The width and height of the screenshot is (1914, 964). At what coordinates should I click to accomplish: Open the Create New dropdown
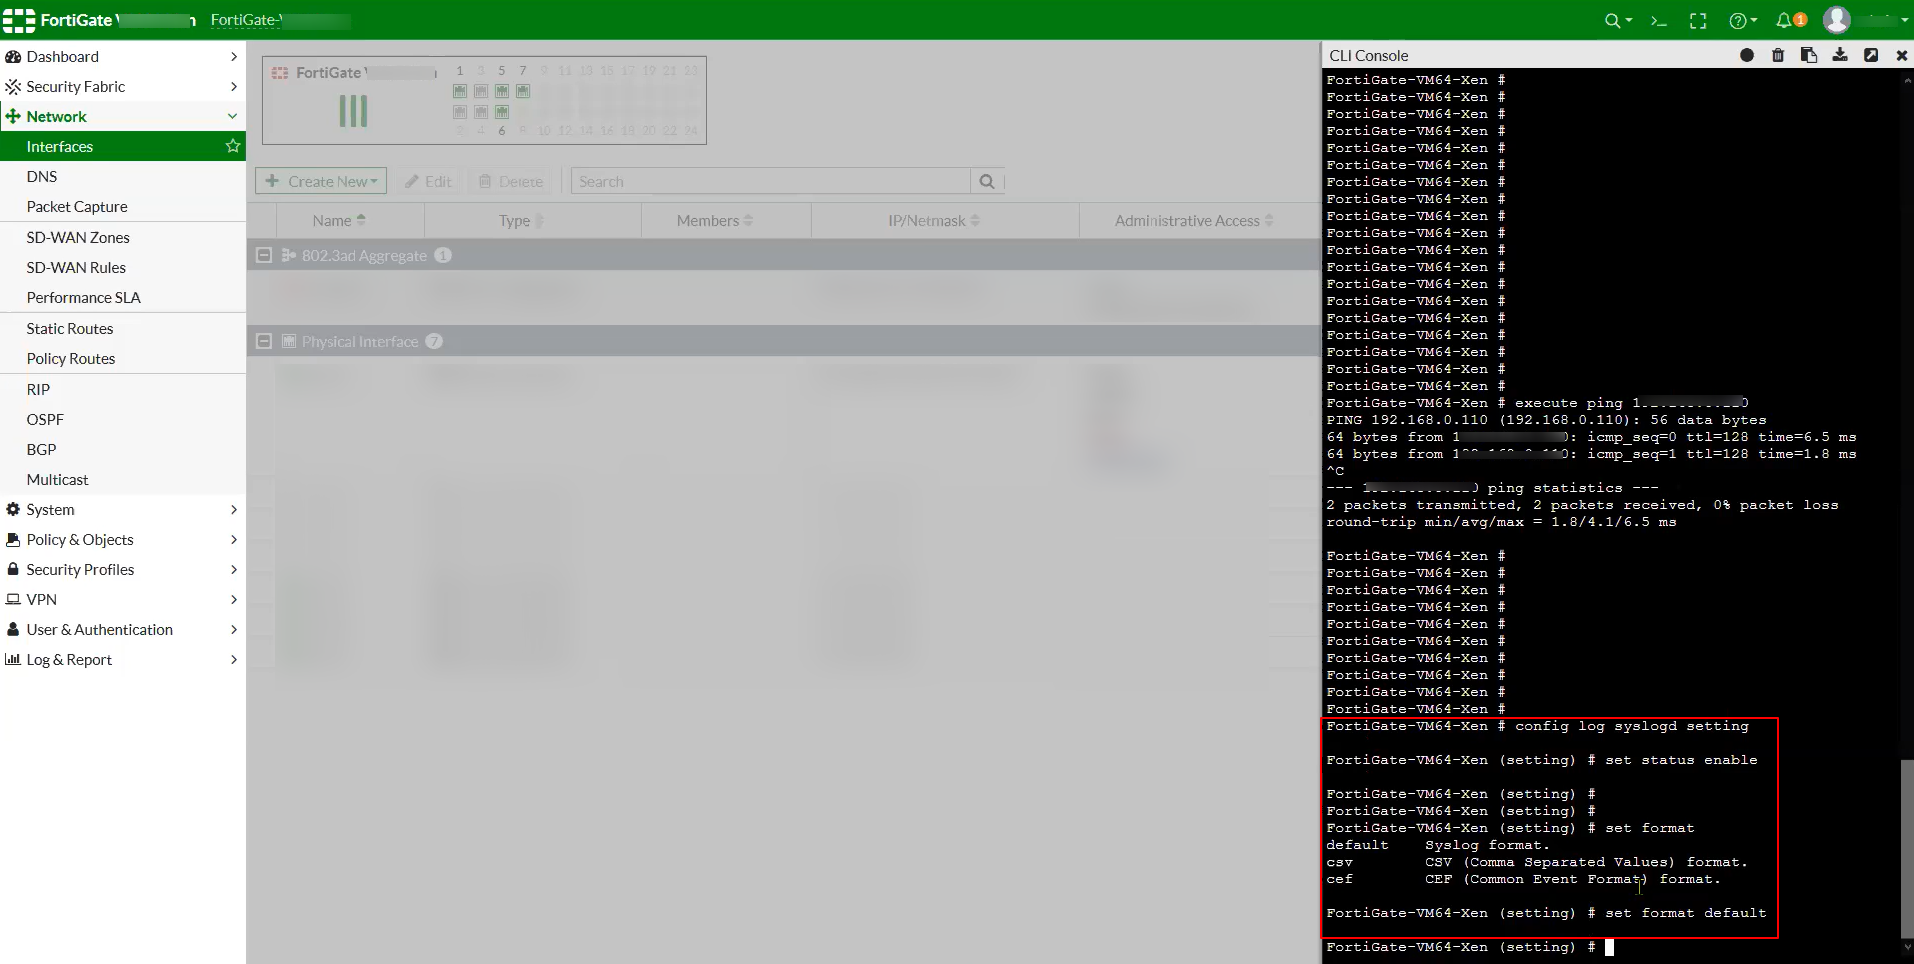tap(321, 181)
